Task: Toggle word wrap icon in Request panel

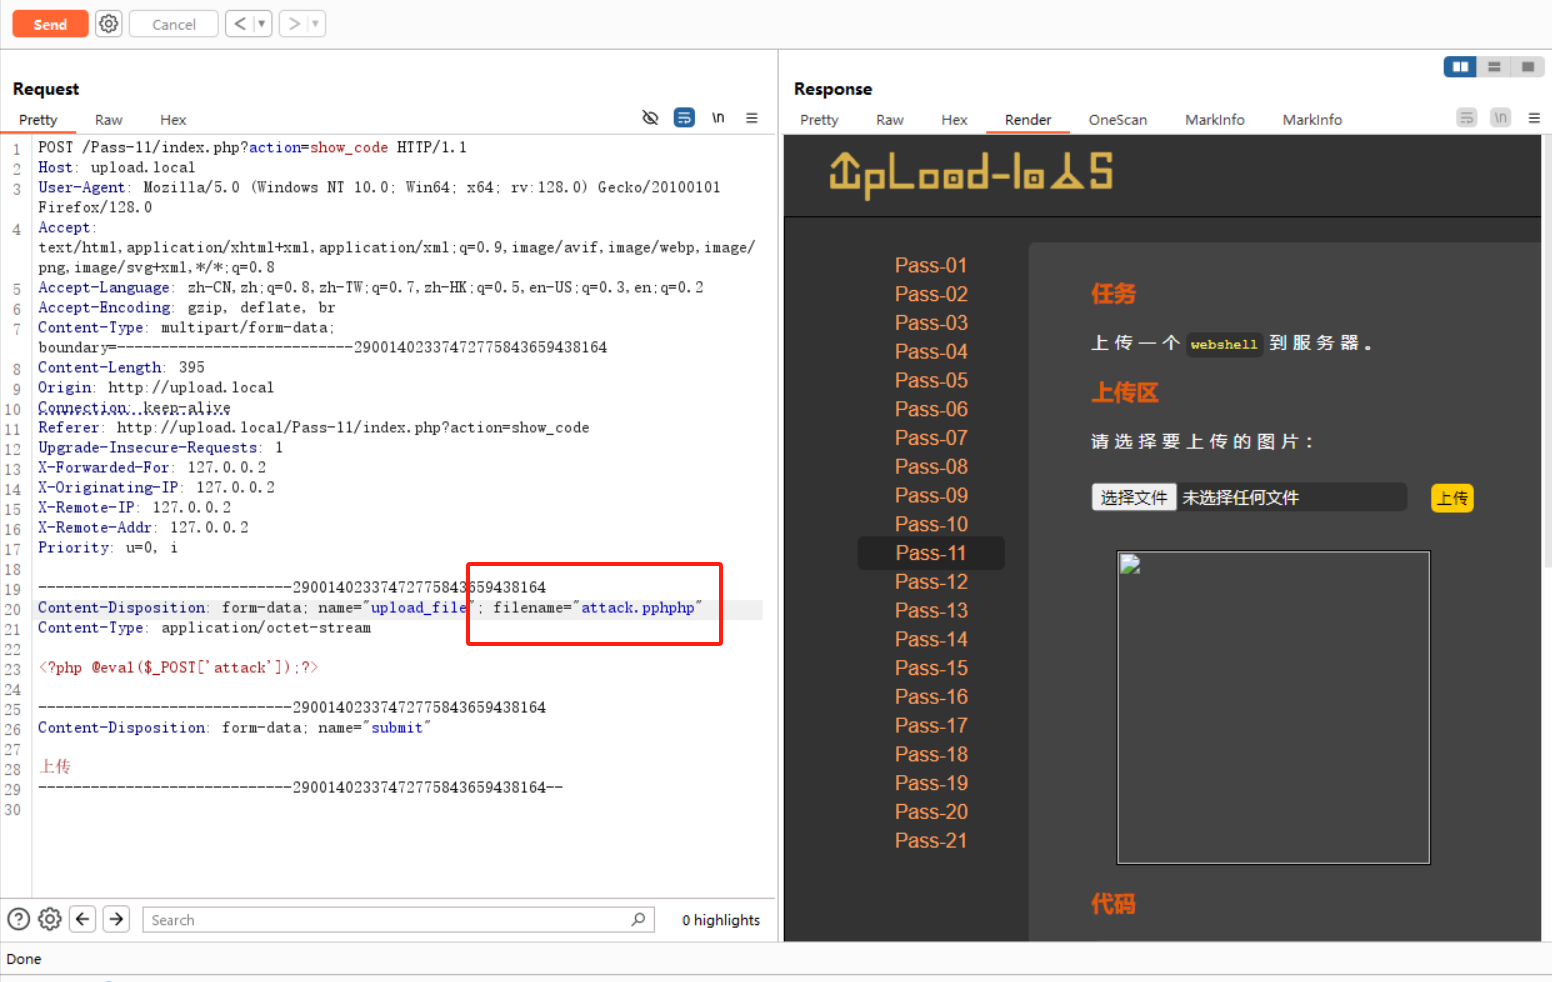Action: [x=684, y=118]
